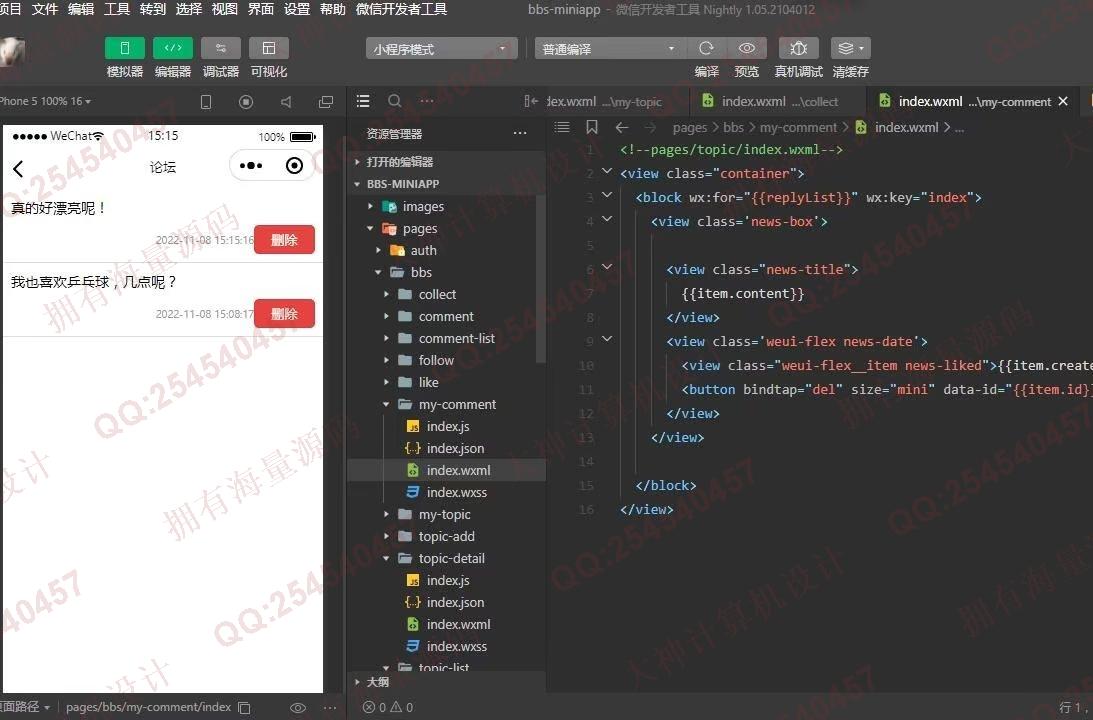Screen dimensions: 1093x720
Task: Click the navigate back arrow in editor
Action: click(622, 127)
